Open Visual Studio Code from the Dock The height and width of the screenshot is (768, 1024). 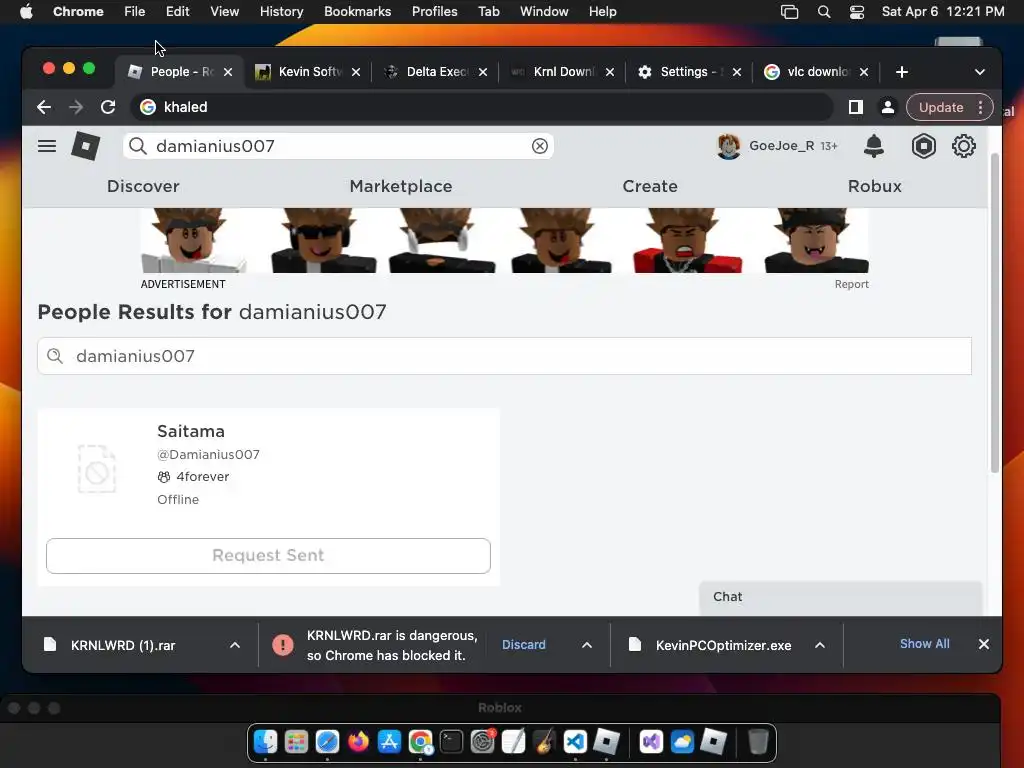tap(575, 742)
